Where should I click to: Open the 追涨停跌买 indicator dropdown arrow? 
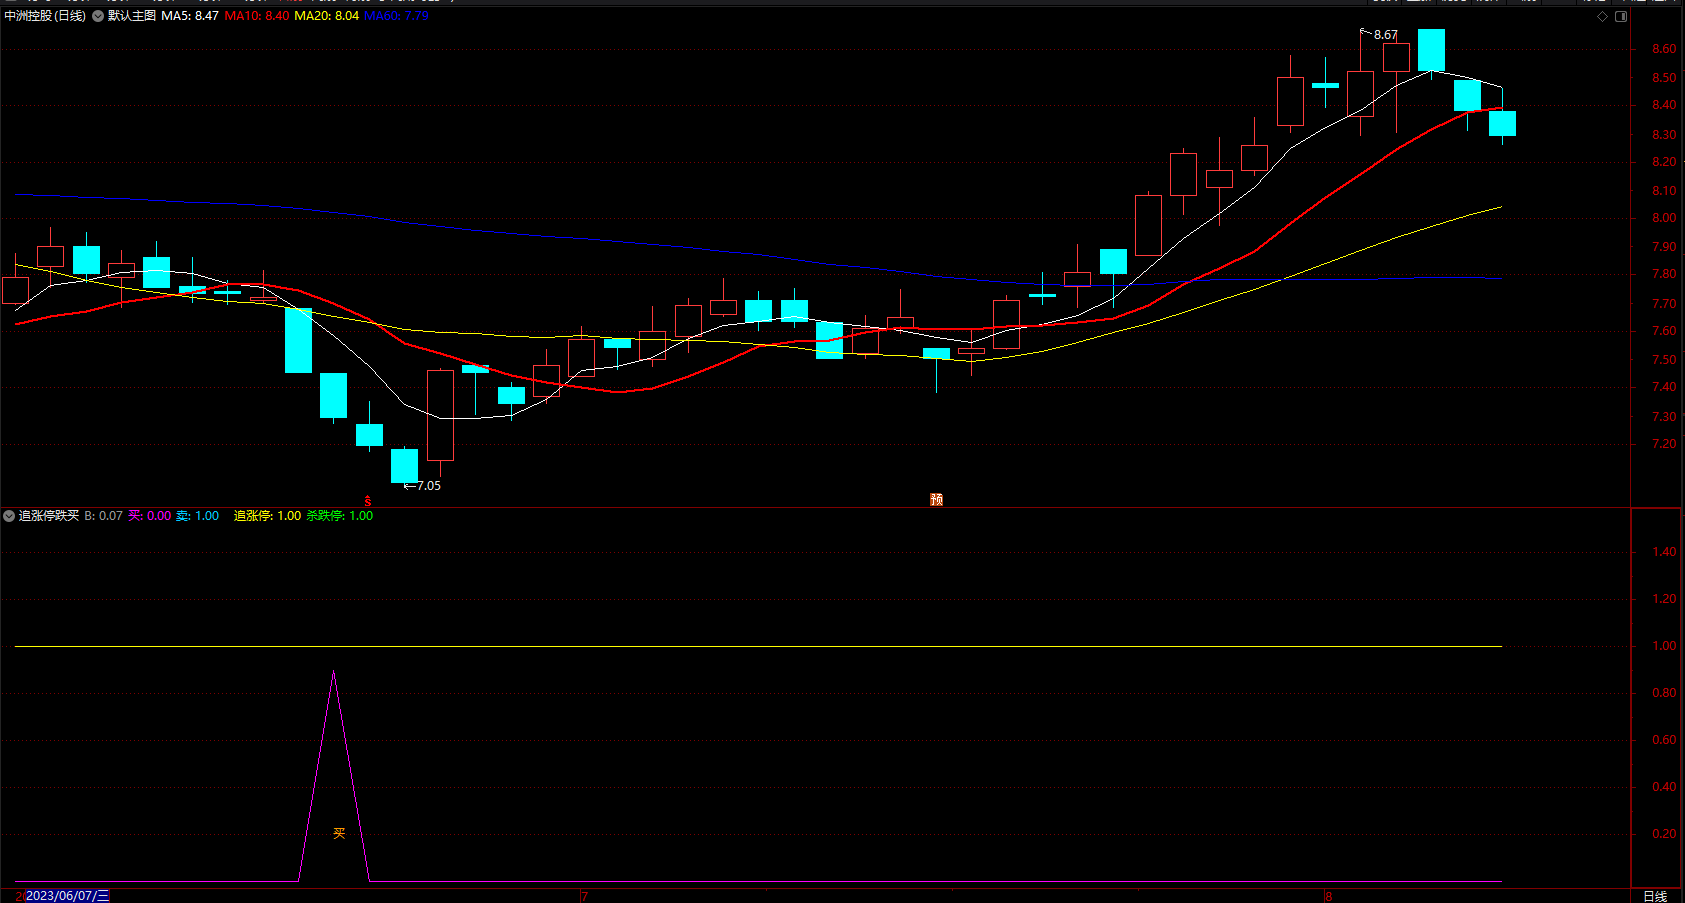click(9, 516)
